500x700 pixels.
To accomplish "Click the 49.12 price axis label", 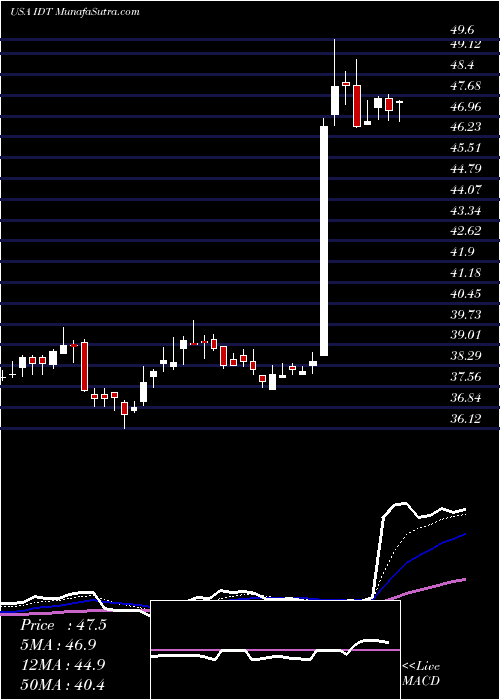I will click(466, 44).
